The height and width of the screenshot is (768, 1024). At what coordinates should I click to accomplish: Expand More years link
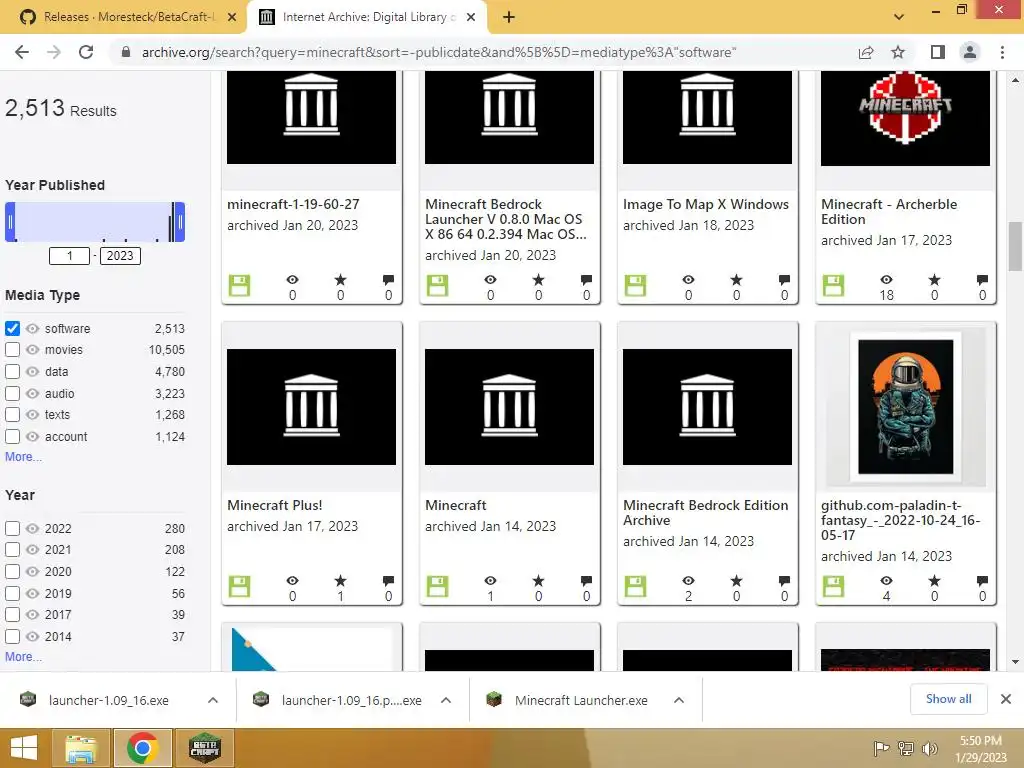23,657
